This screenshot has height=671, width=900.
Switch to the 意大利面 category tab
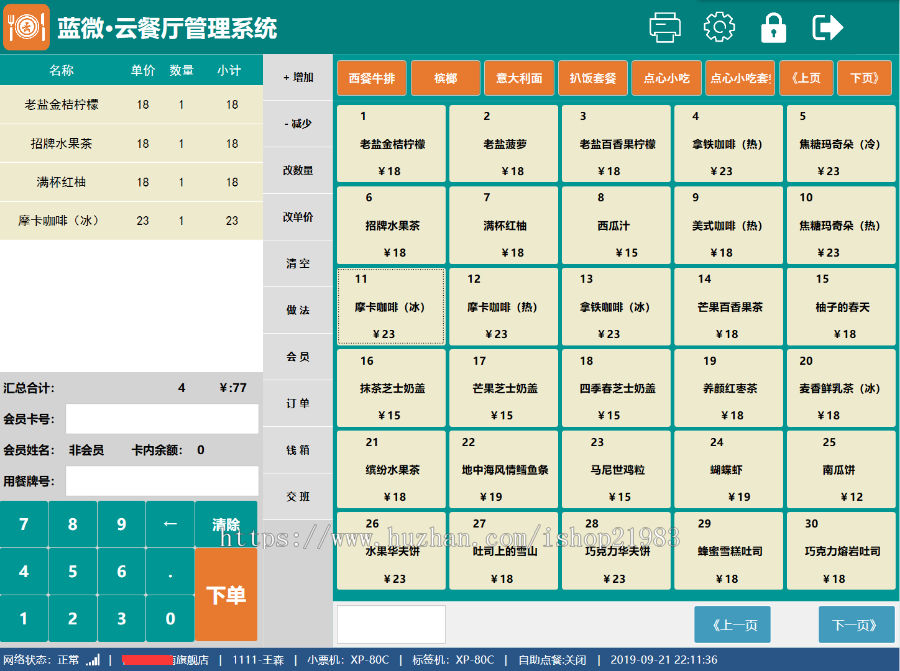point(520,78)
